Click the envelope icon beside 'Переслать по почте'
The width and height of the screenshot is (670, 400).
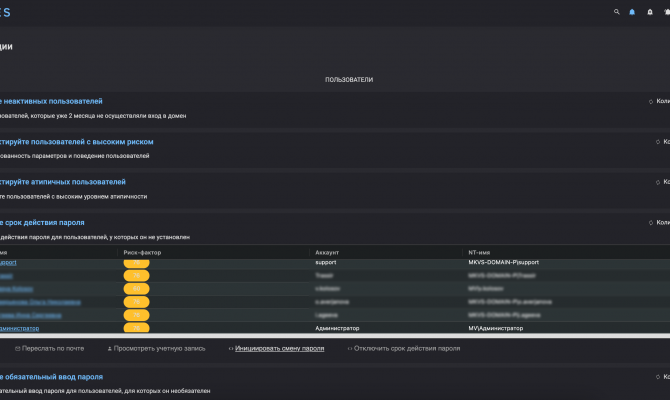[x=18, y=349]
